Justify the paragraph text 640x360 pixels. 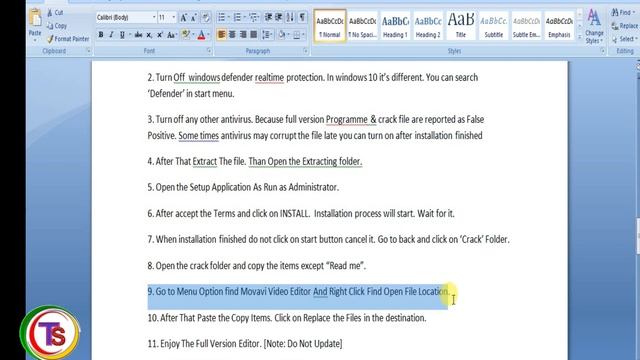pyautogui.click(x=253, y=35)
